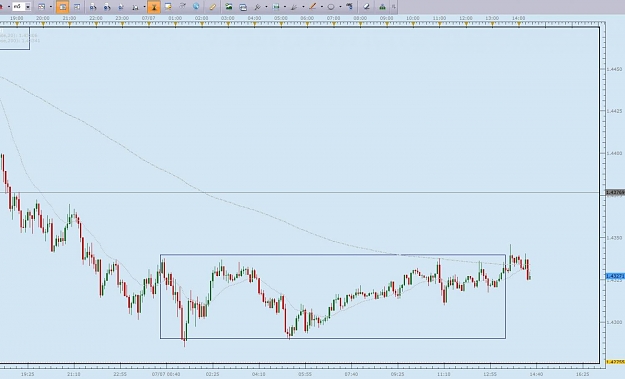The width and height of the screenshot is (625, 379).
Task: Click the 1.4400 price axis label
Action: click(614, 153)
